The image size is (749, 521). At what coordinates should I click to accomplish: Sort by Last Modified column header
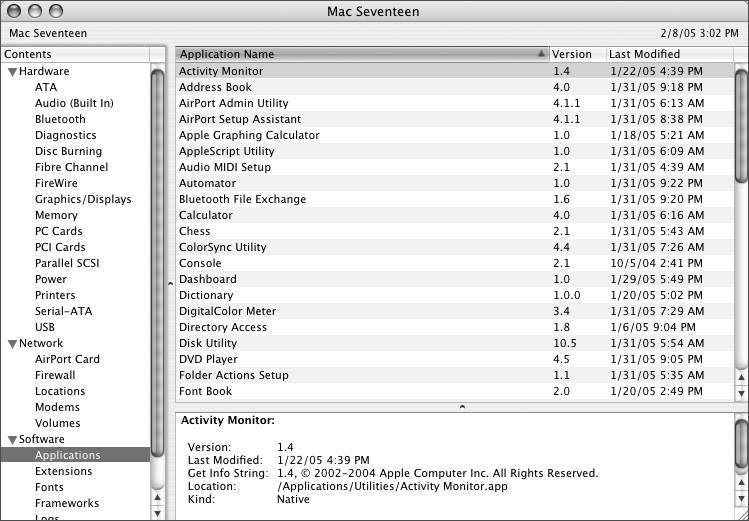pos(669,54)
